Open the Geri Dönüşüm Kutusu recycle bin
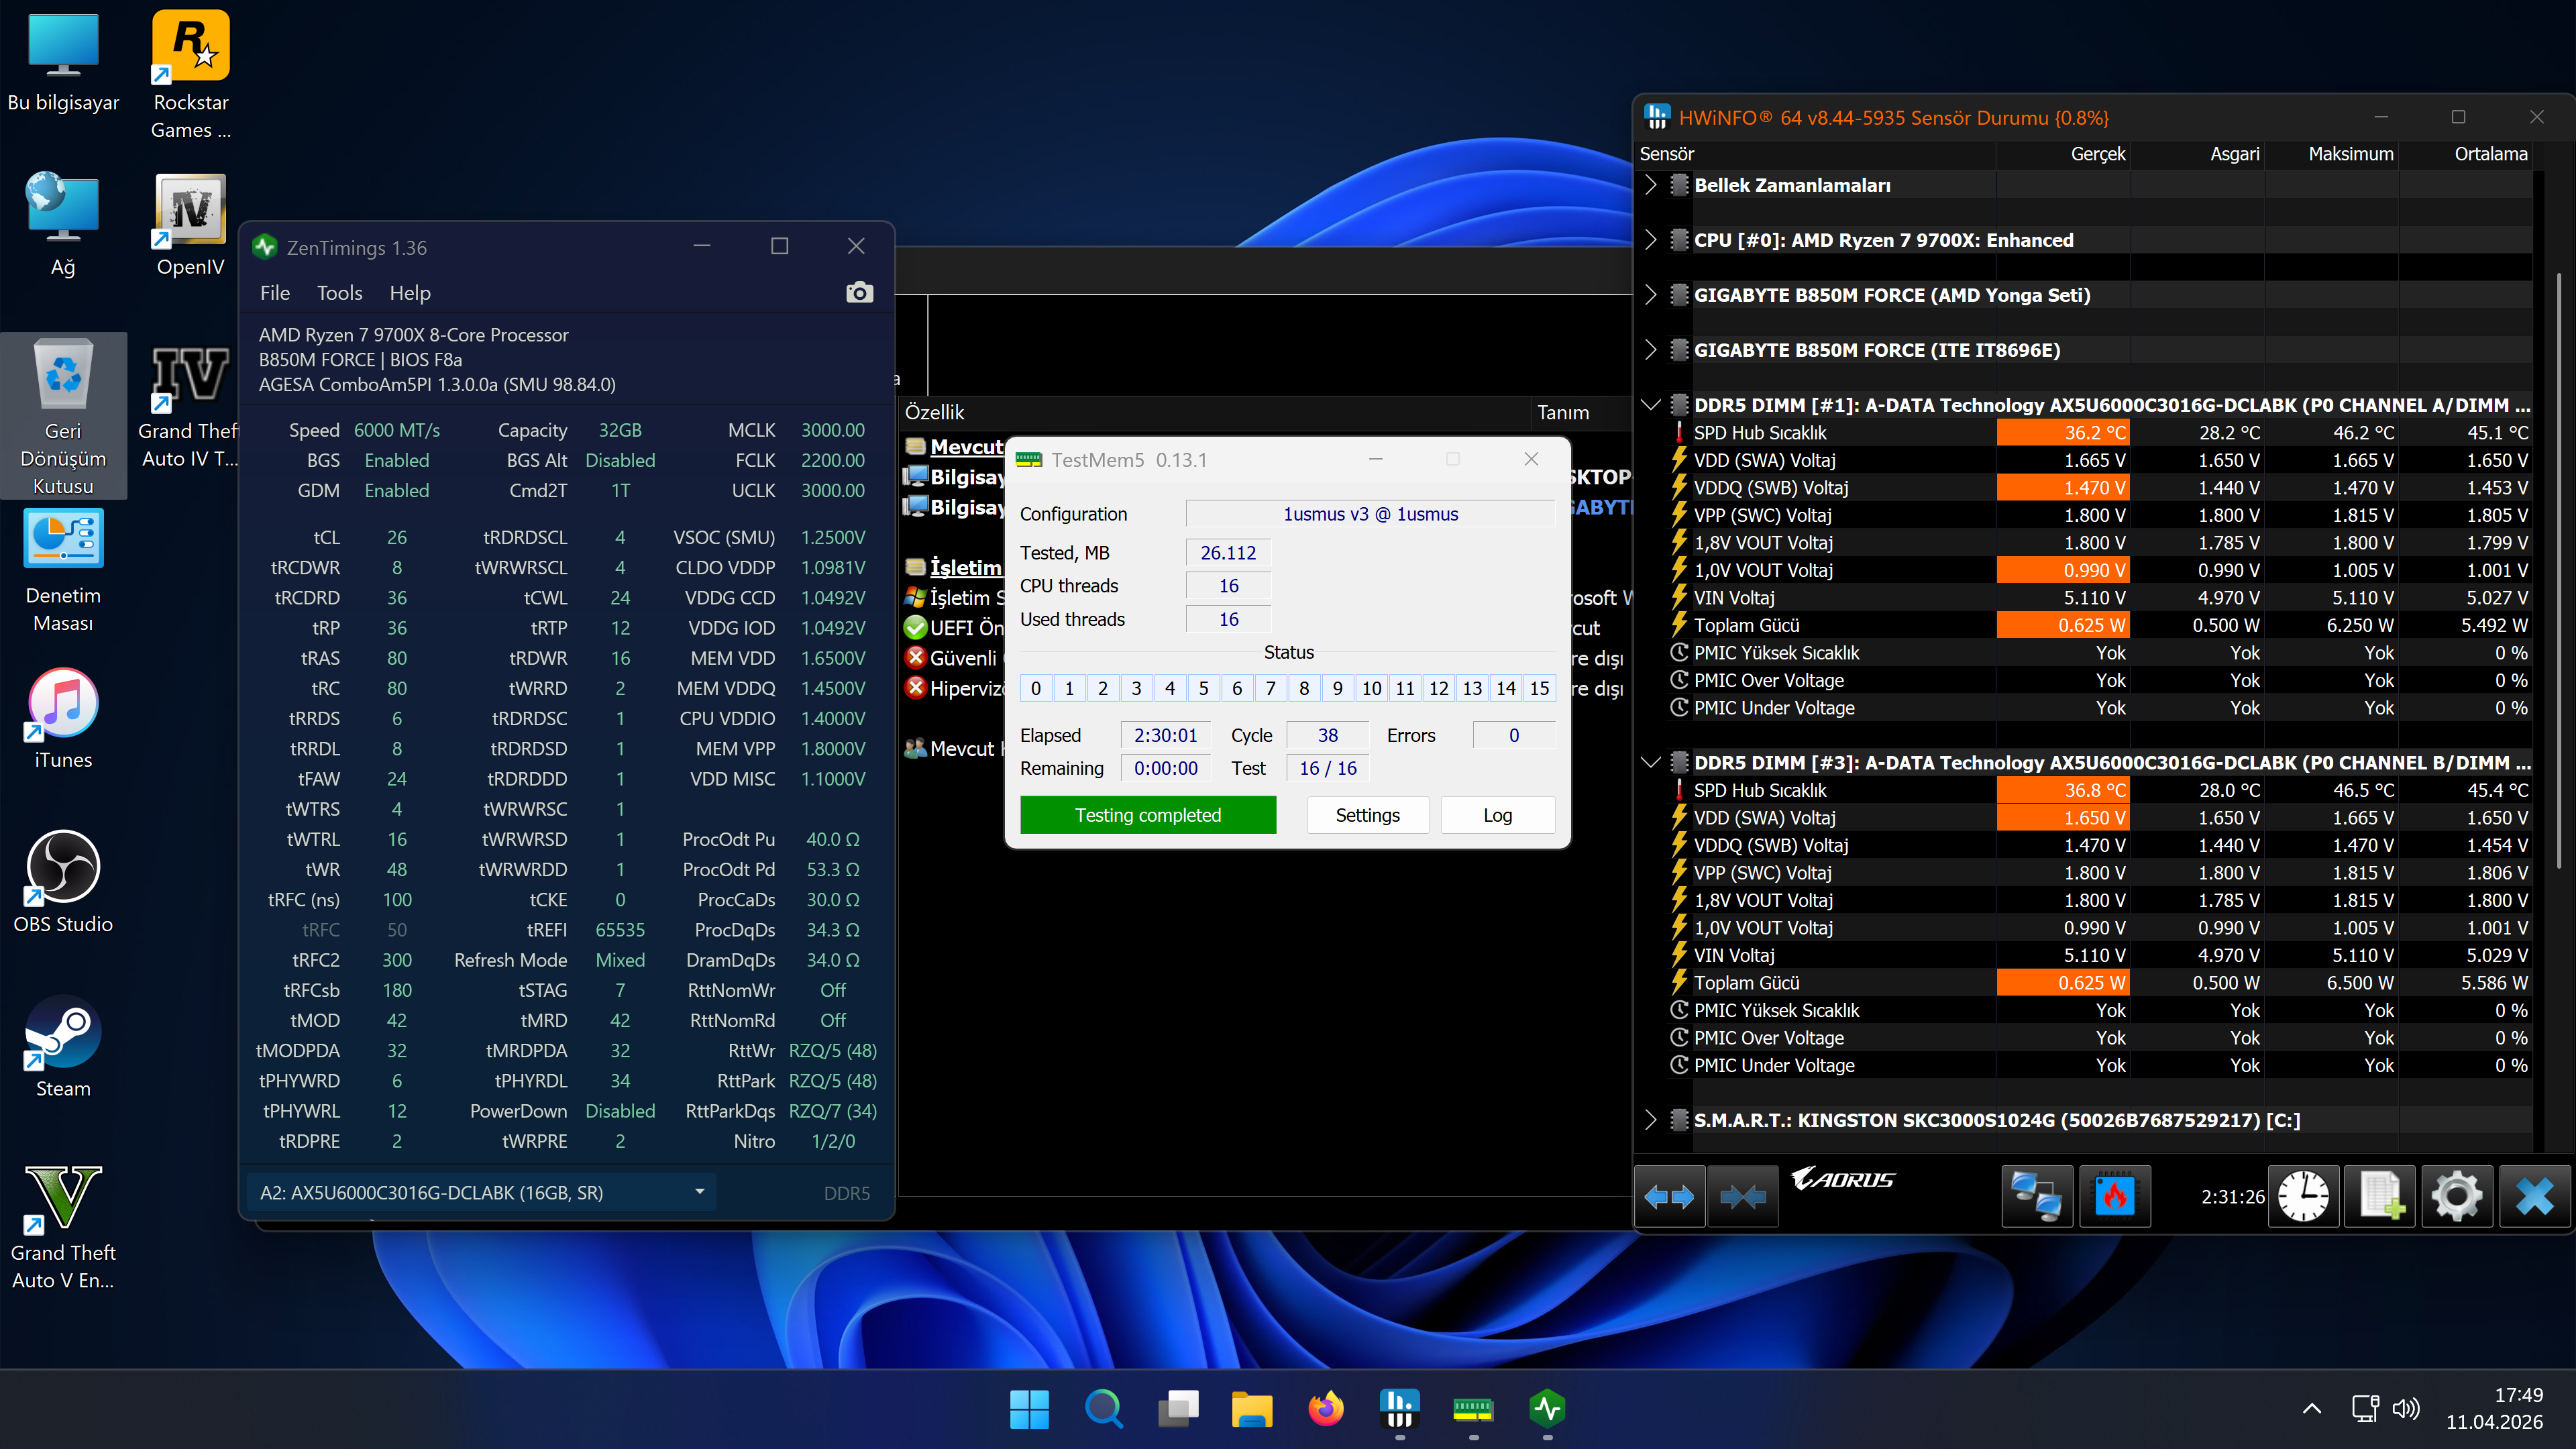The width and height of the screenshot is (2576, 1449). [63, 416]
